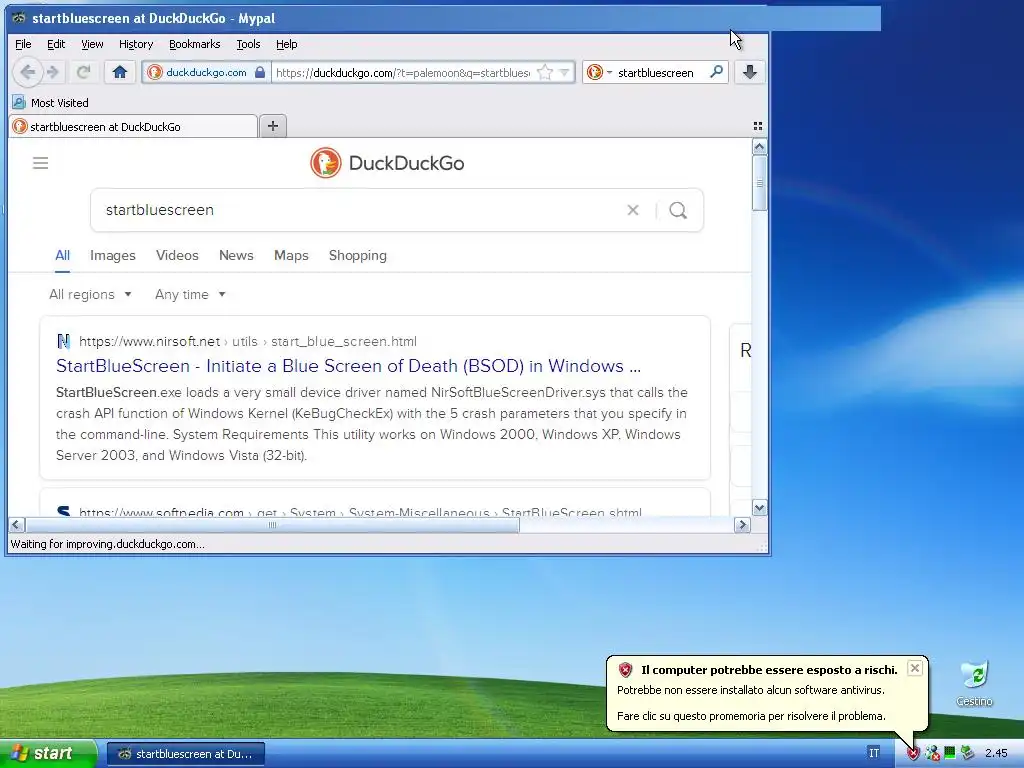
Task: Open the tab groups grid icon
Action: tap(758, 126)
